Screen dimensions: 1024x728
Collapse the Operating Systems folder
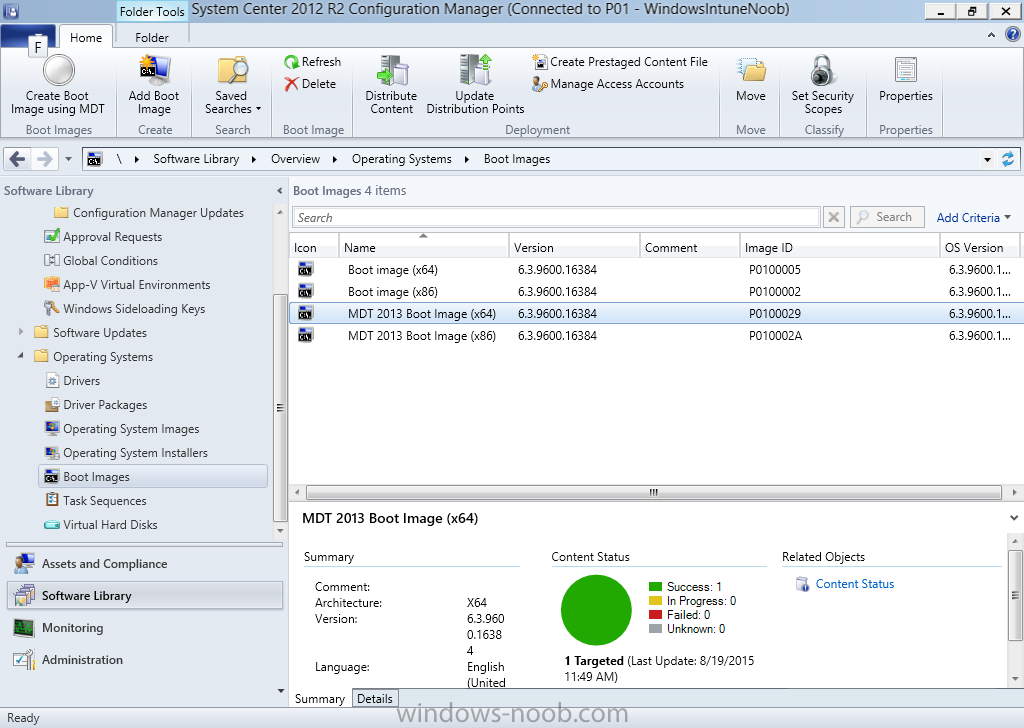(x=21, y=356)
